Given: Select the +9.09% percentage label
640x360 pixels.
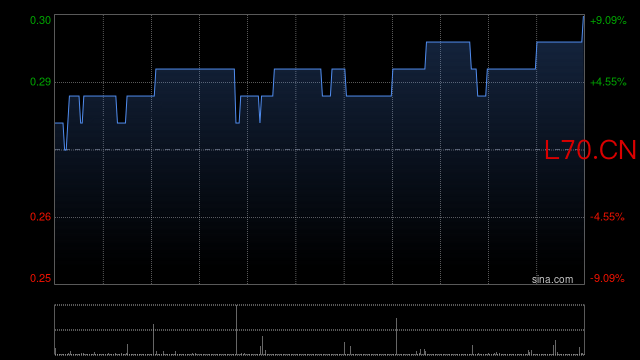Looking at the screenshot, I should click(608, 20).
